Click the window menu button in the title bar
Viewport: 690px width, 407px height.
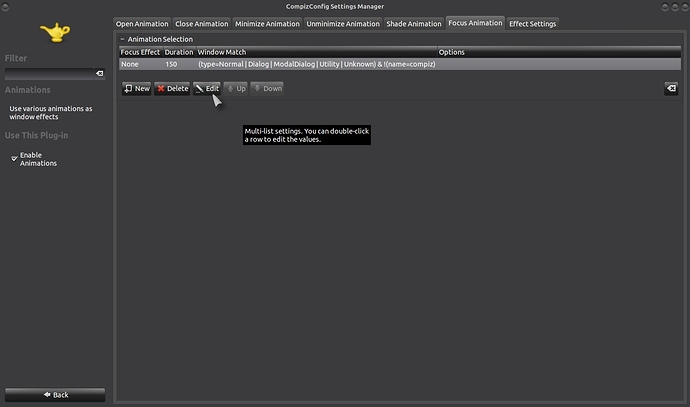click(5, 7)
